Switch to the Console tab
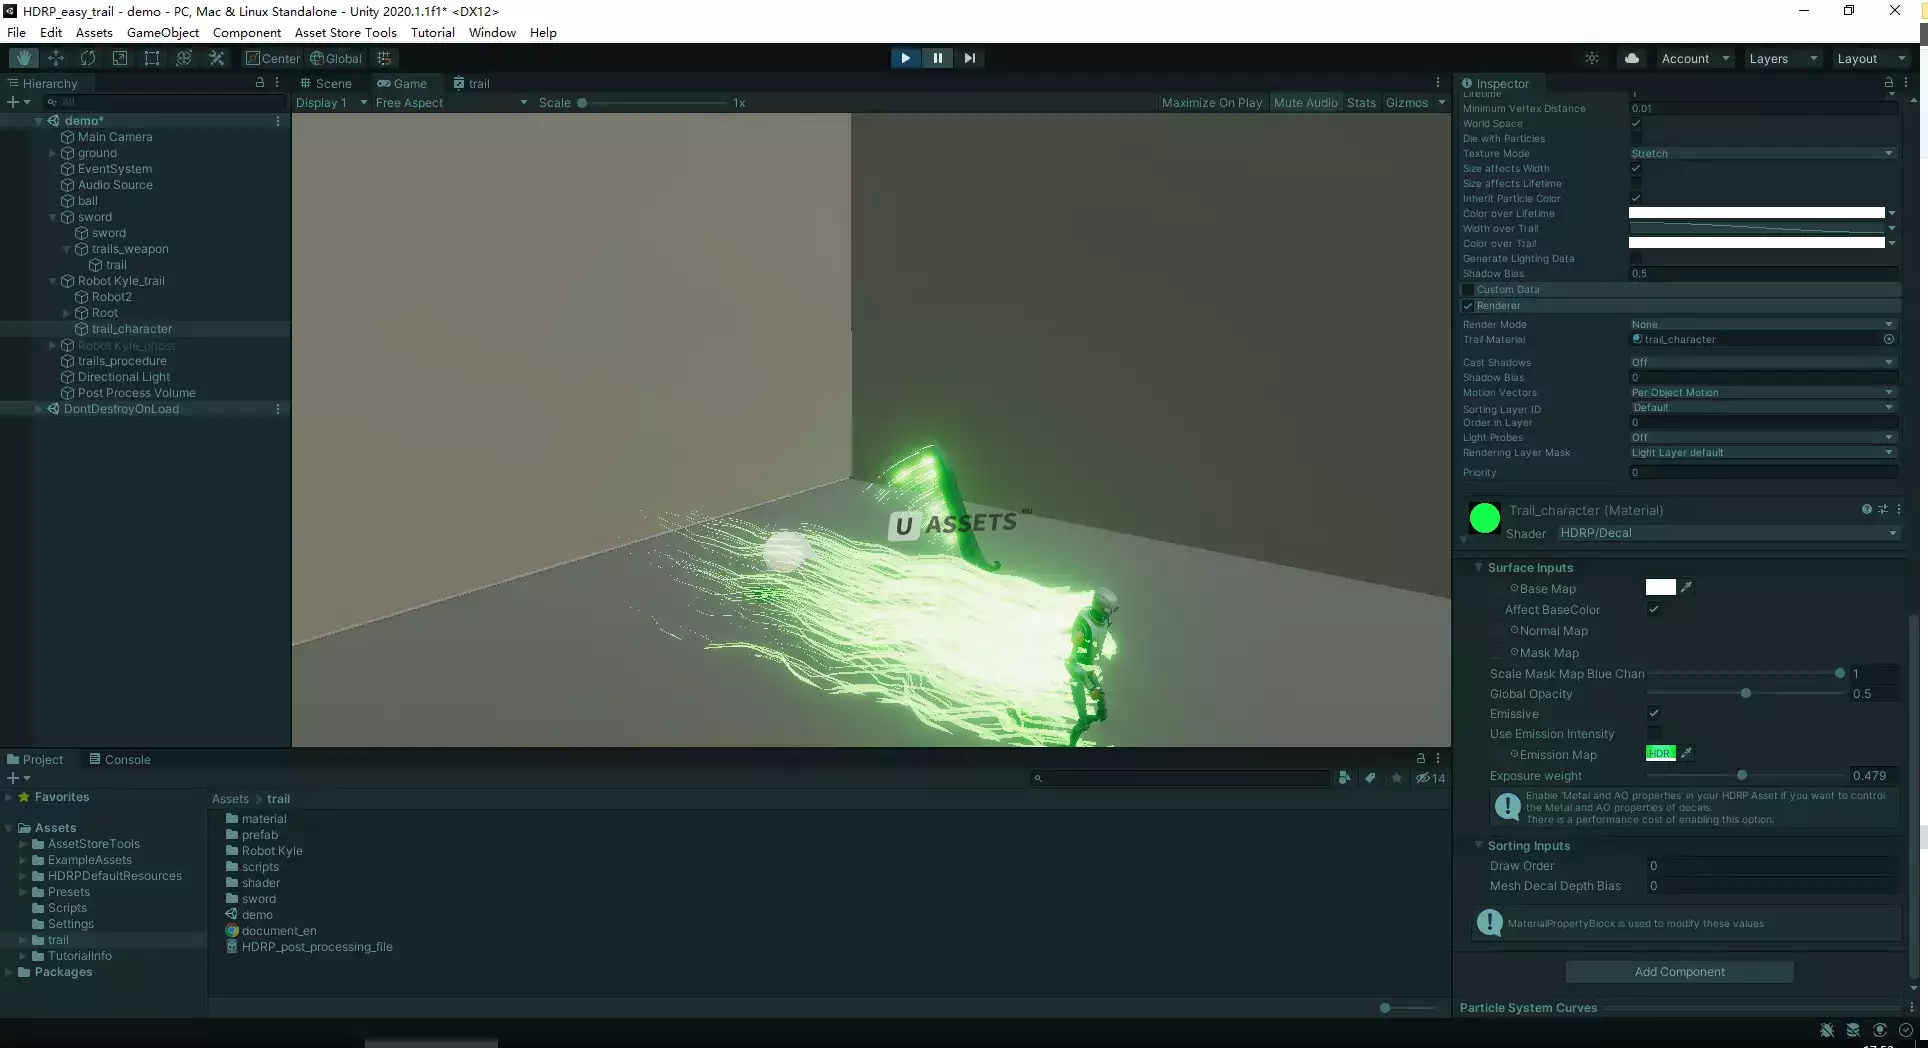This screenshot has width=1928, height=1048. coord(120,760)
